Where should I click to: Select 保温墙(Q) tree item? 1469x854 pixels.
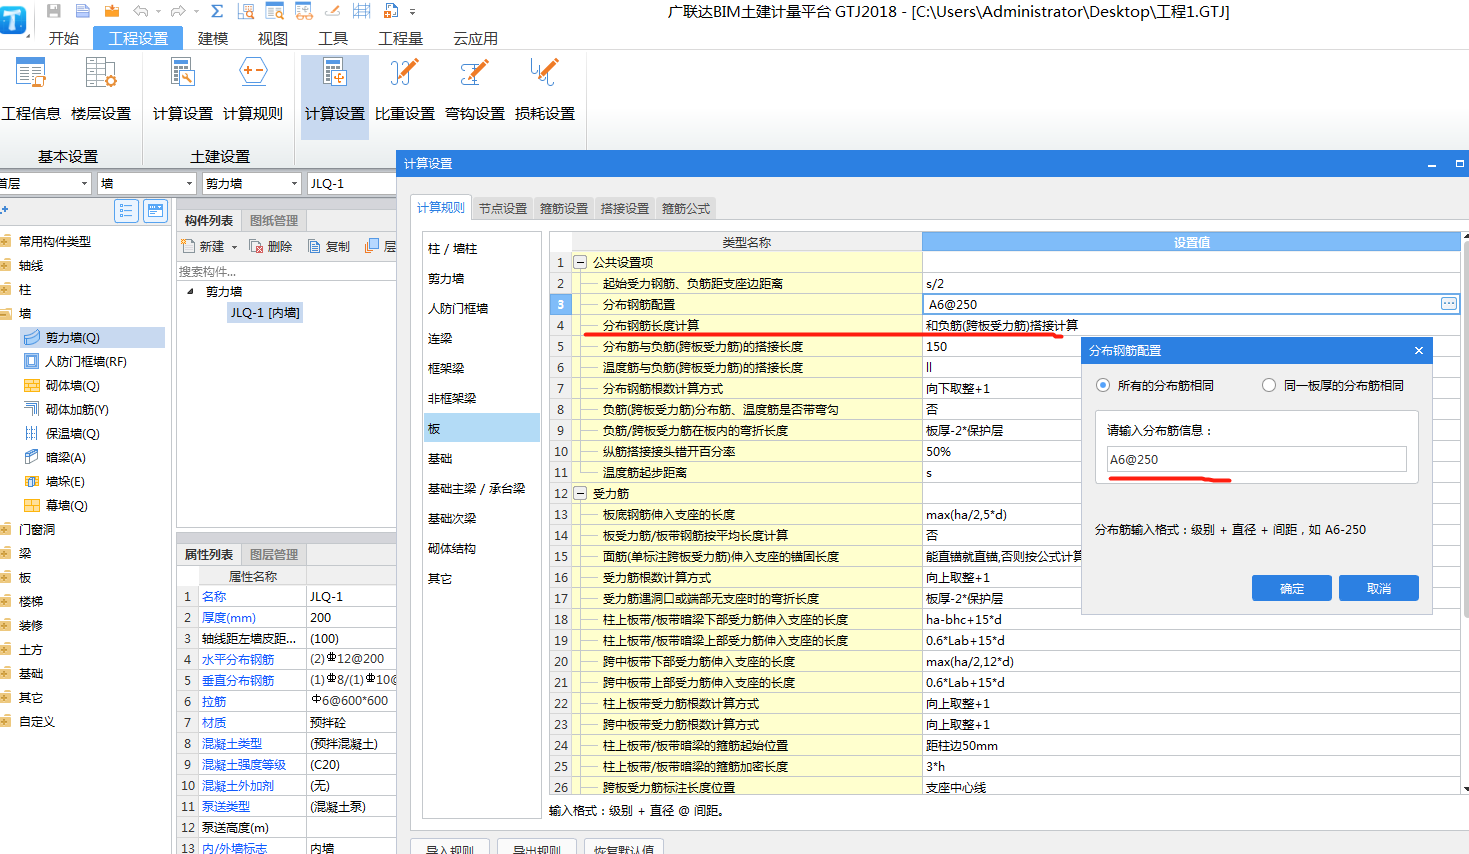pyautogui.click(x=72, y=434)
